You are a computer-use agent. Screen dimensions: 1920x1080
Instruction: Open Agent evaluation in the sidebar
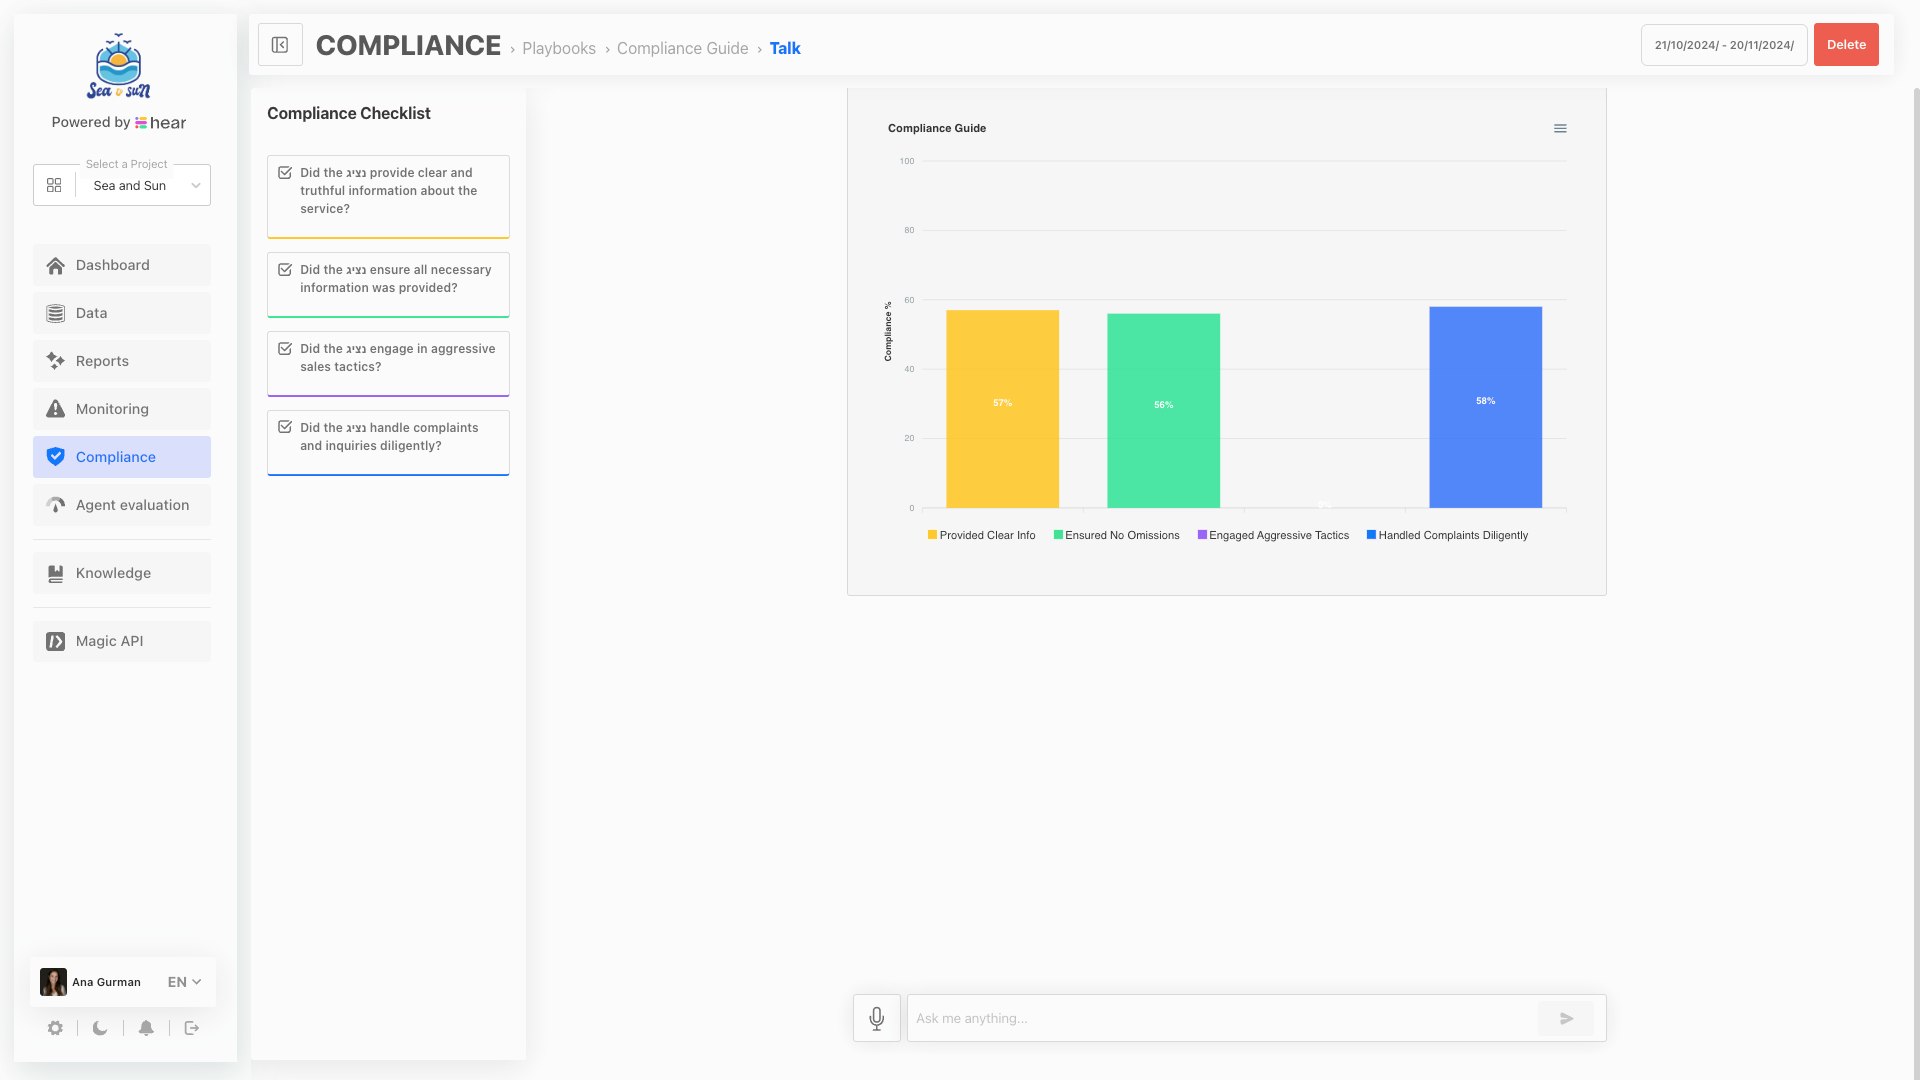(x=55, y=505)
